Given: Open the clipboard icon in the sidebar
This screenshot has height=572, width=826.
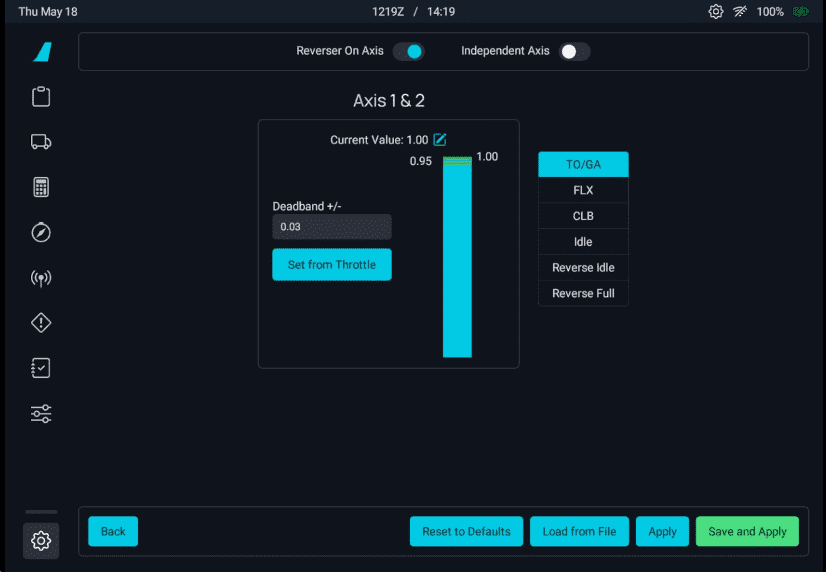Looking at the screenshot, I should coord(41,97).
